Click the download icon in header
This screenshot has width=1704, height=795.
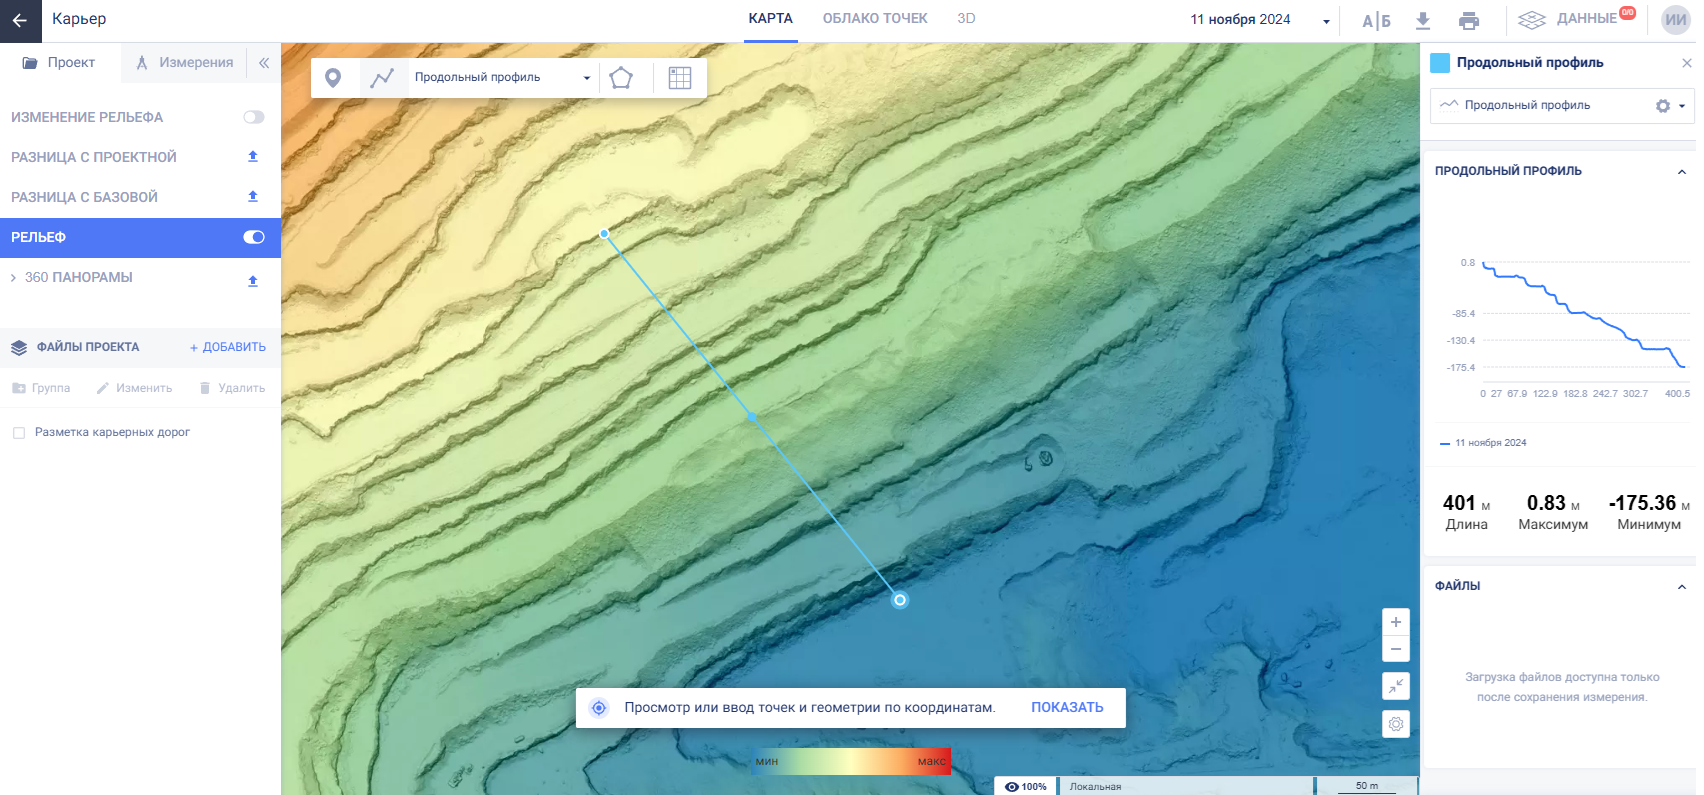(1423, 20)
